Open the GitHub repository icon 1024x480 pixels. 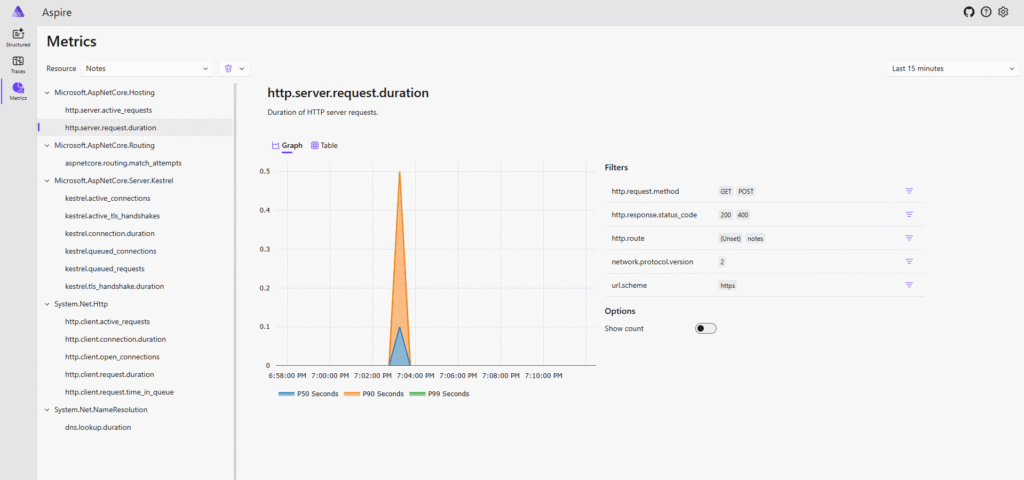[969, 12]
